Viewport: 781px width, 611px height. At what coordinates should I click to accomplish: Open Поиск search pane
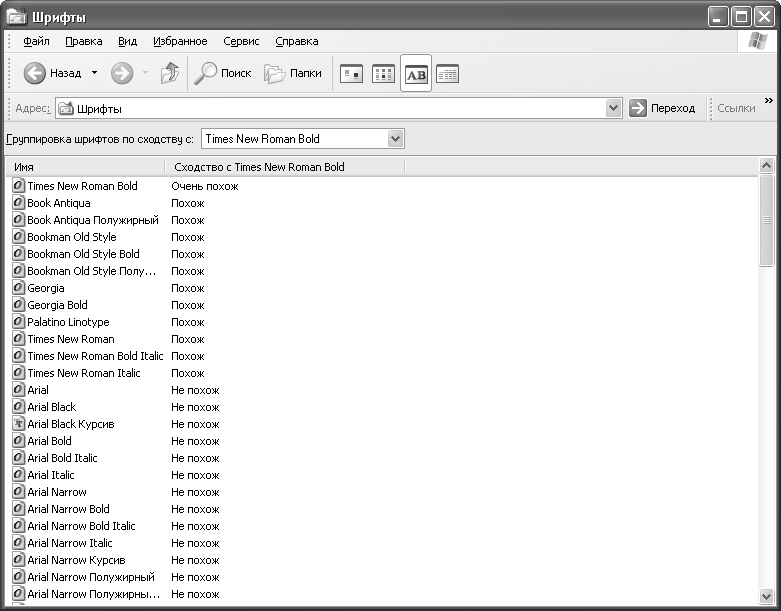coord(223,74)
